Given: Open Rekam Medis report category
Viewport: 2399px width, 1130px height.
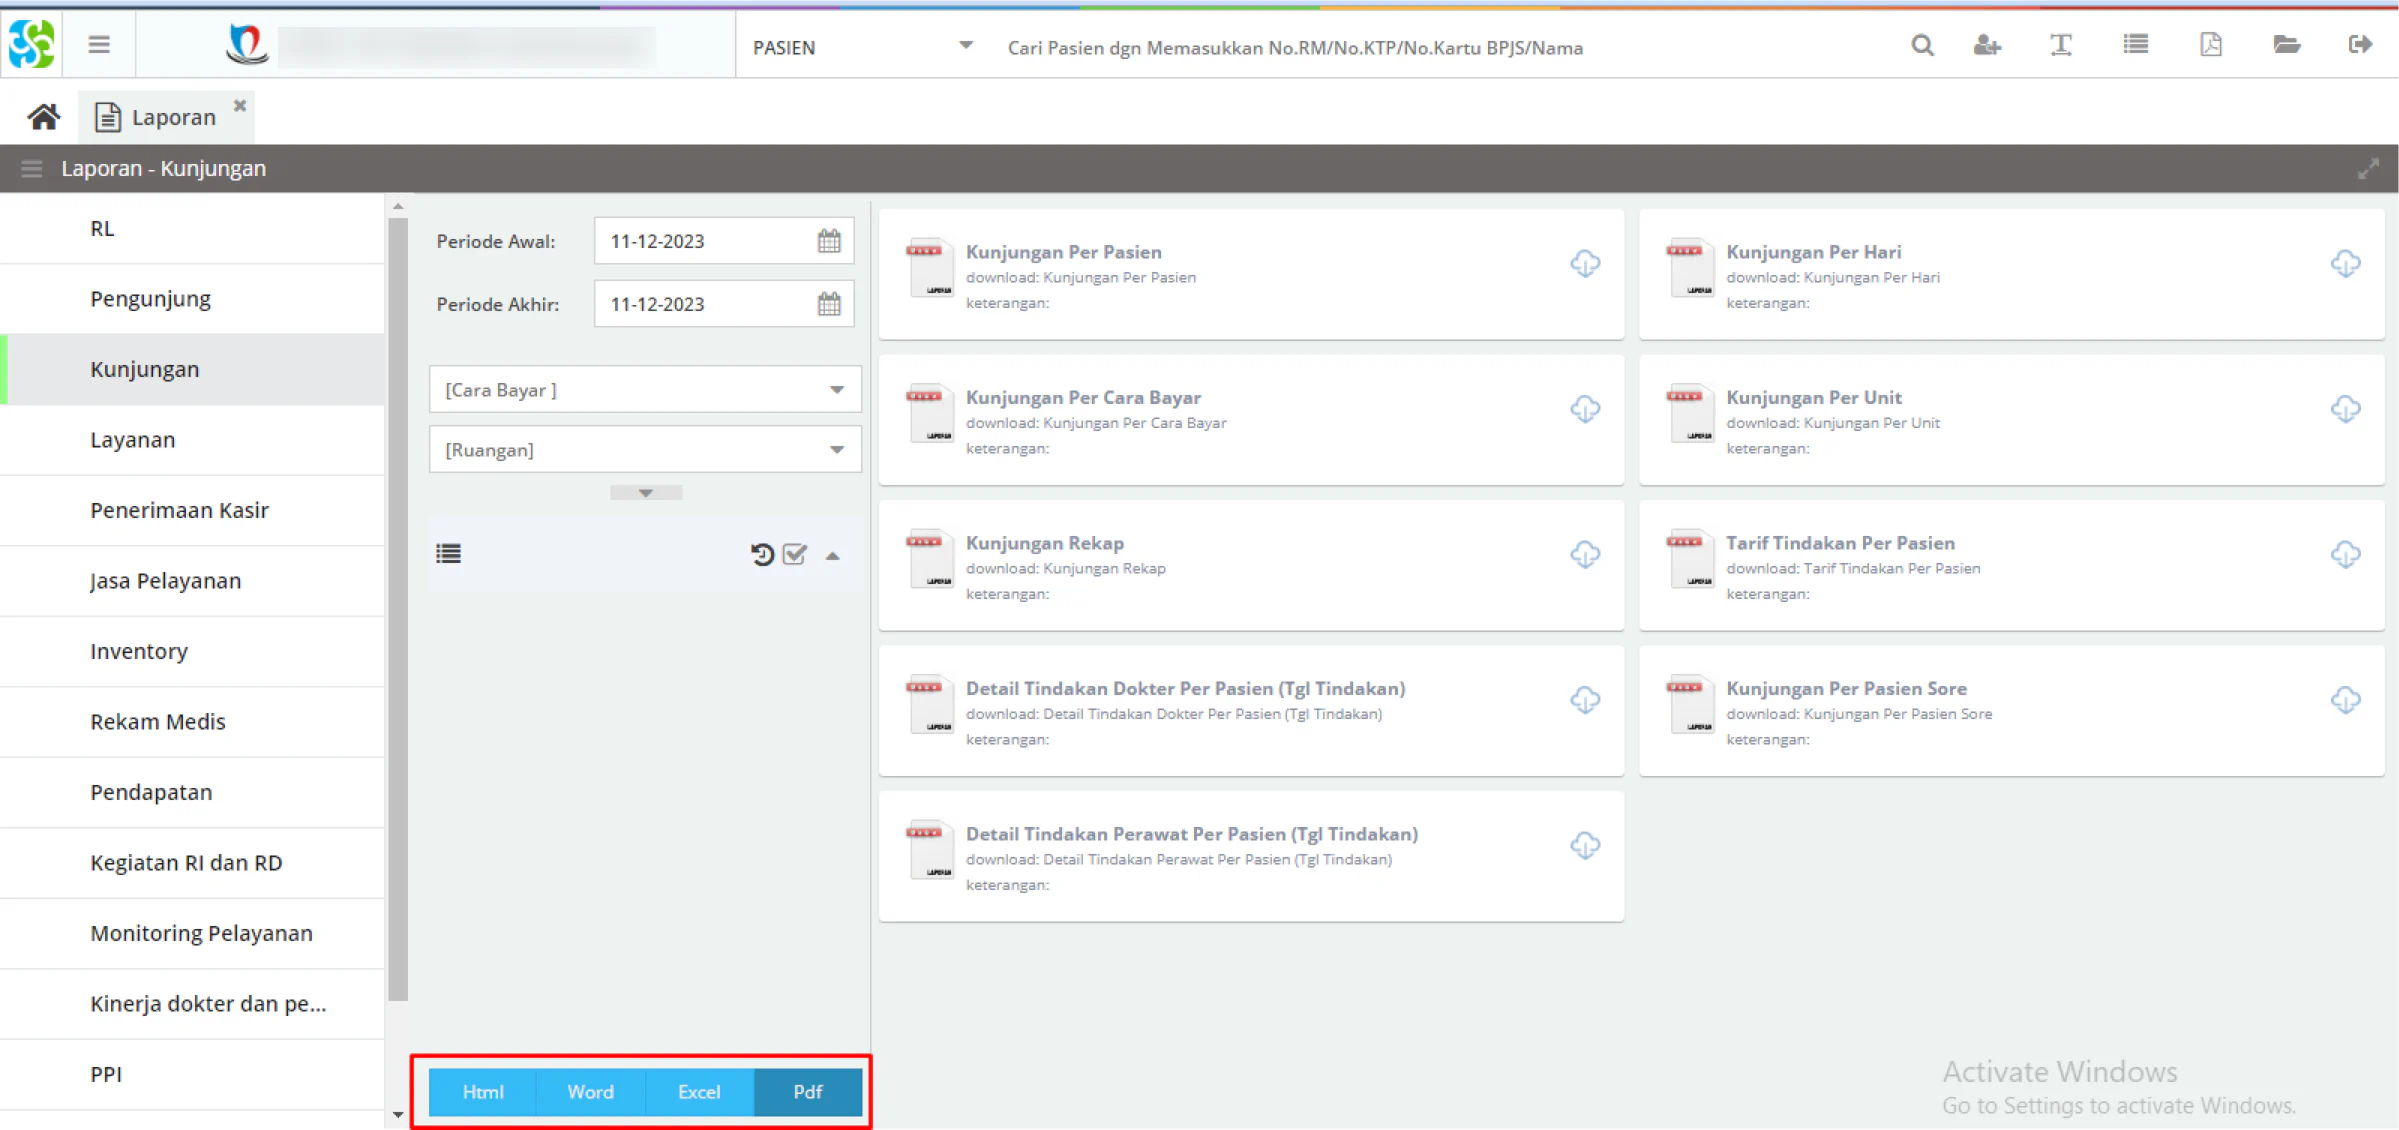Looking at the screenshot, I should (x=192, y=722).
